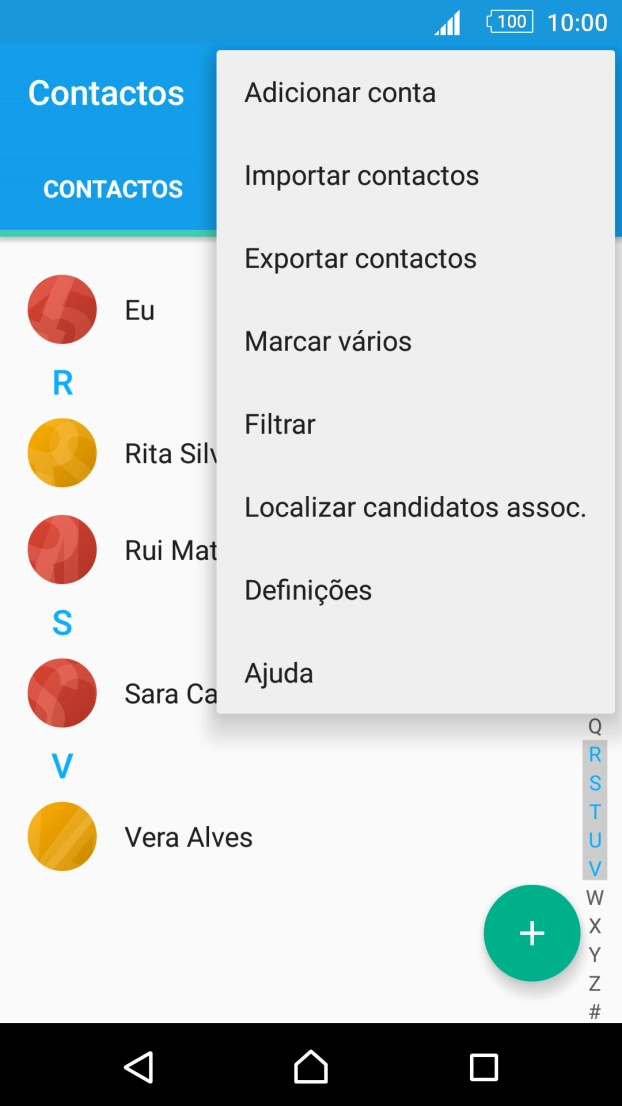Tap the home navigation icon
The height and width of the screenshot is (1106, 622).
310,1066
